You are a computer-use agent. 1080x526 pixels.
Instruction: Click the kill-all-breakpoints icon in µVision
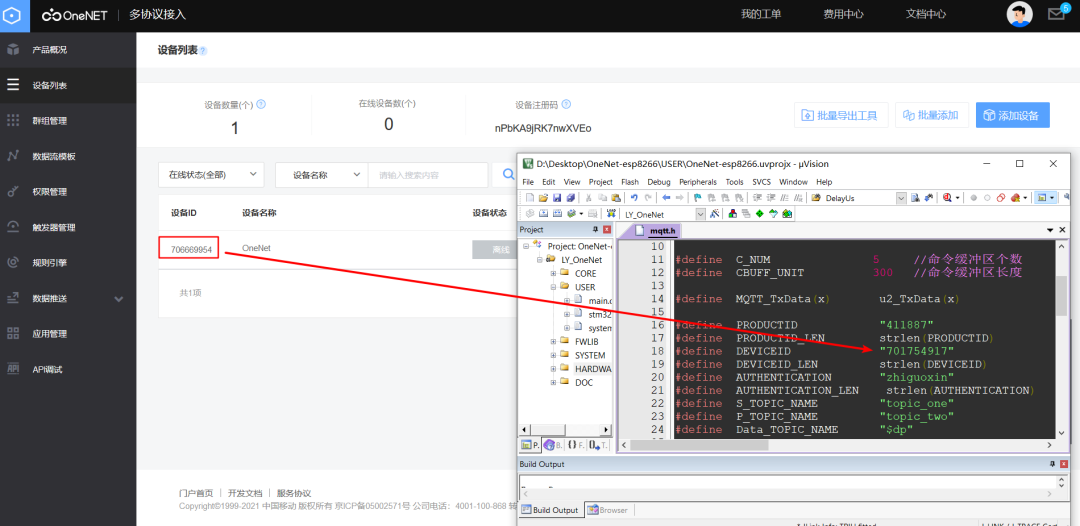[x=1015, y=198]
